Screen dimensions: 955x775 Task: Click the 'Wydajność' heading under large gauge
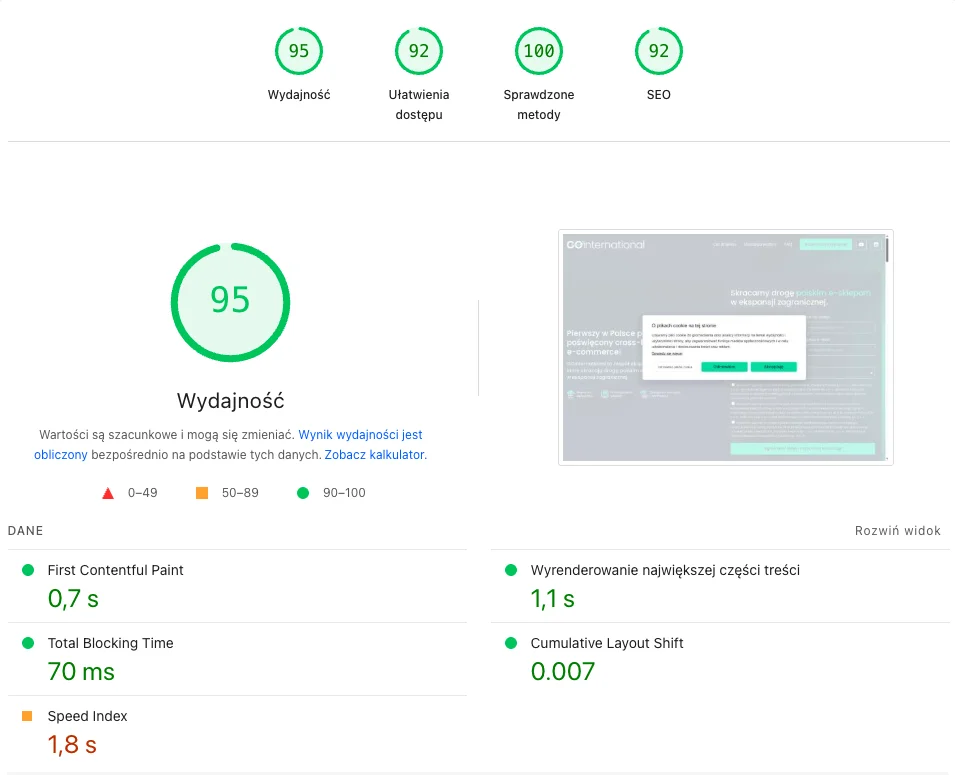230,401
